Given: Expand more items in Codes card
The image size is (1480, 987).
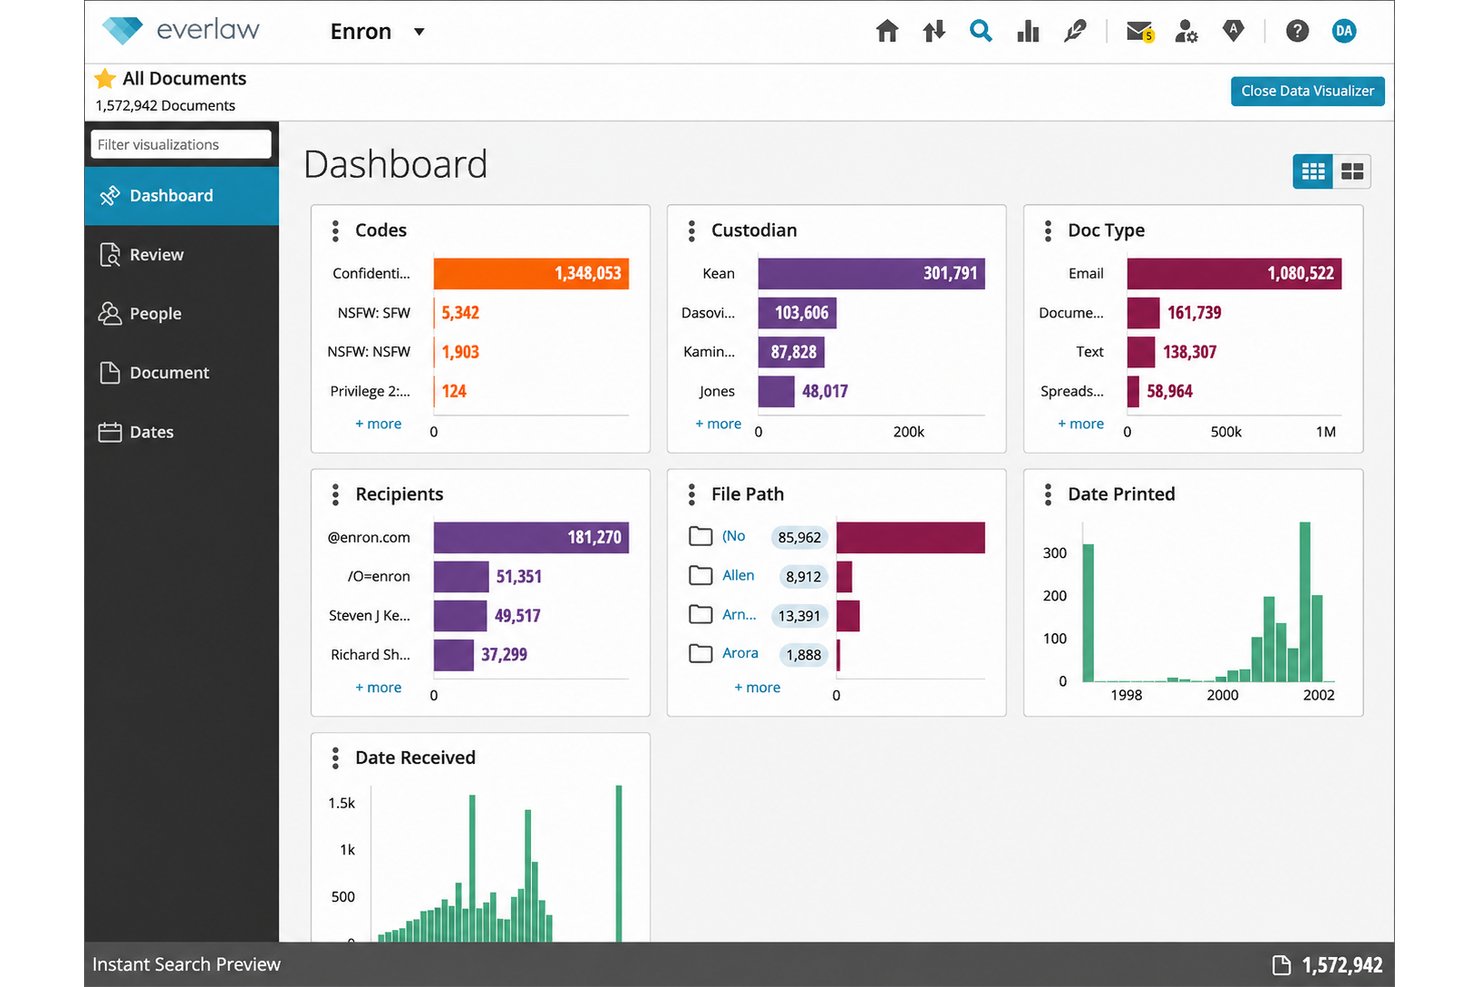Looking at the screenshot, I should [x=378, y=424].
